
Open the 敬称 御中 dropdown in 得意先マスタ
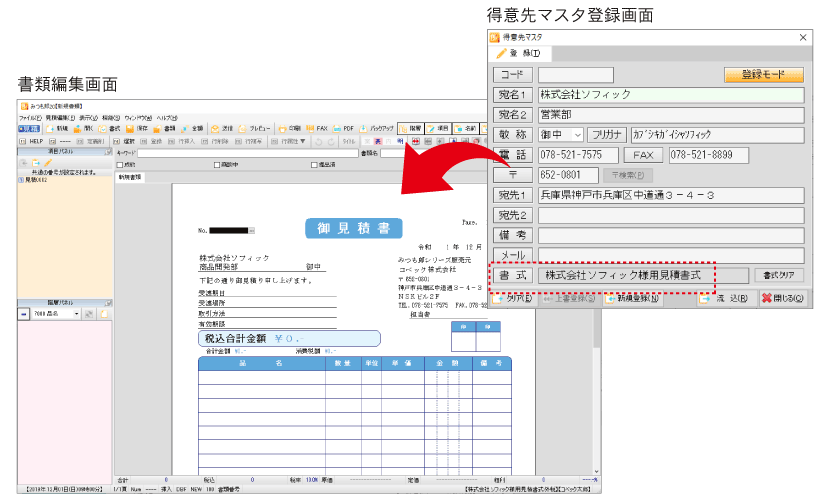tap(578, 135)
